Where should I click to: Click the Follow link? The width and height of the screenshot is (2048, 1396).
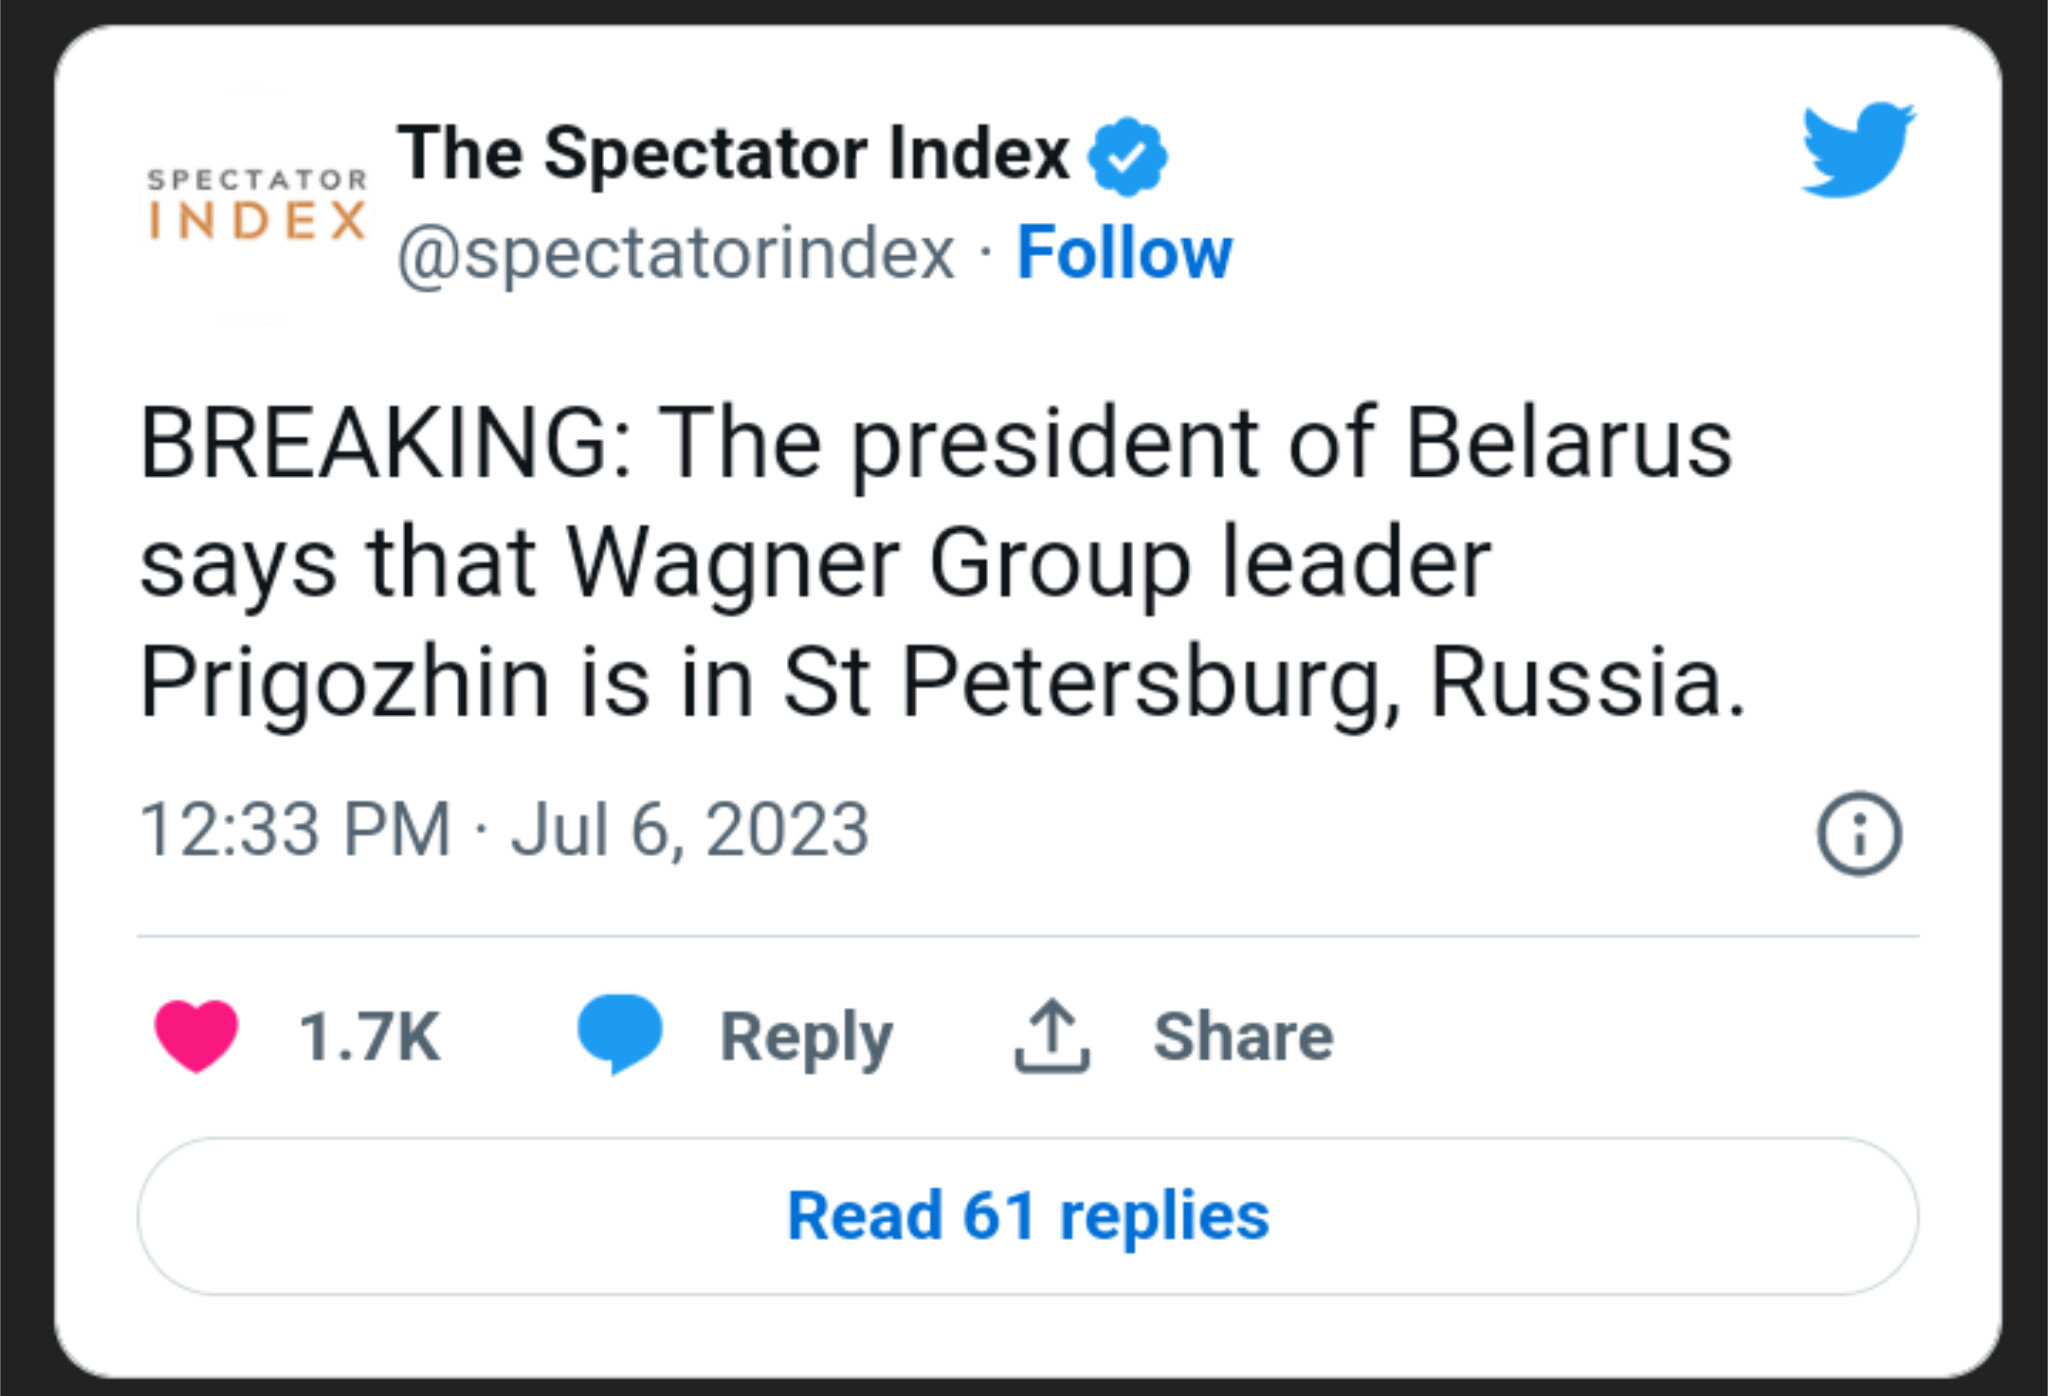pos(1124,252)
